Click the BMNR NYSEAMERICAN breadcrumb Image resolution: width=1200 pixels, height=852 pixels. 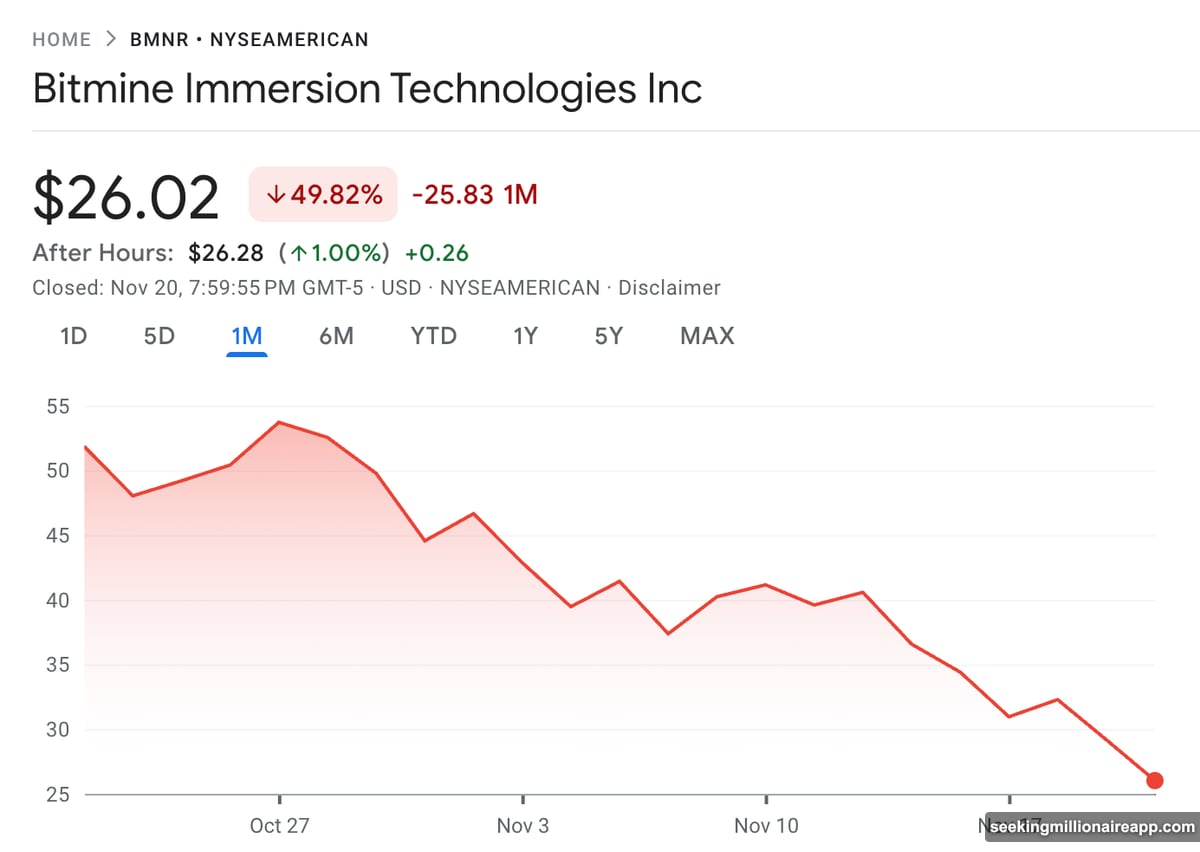pyautogui.click(x=249, y=40)
